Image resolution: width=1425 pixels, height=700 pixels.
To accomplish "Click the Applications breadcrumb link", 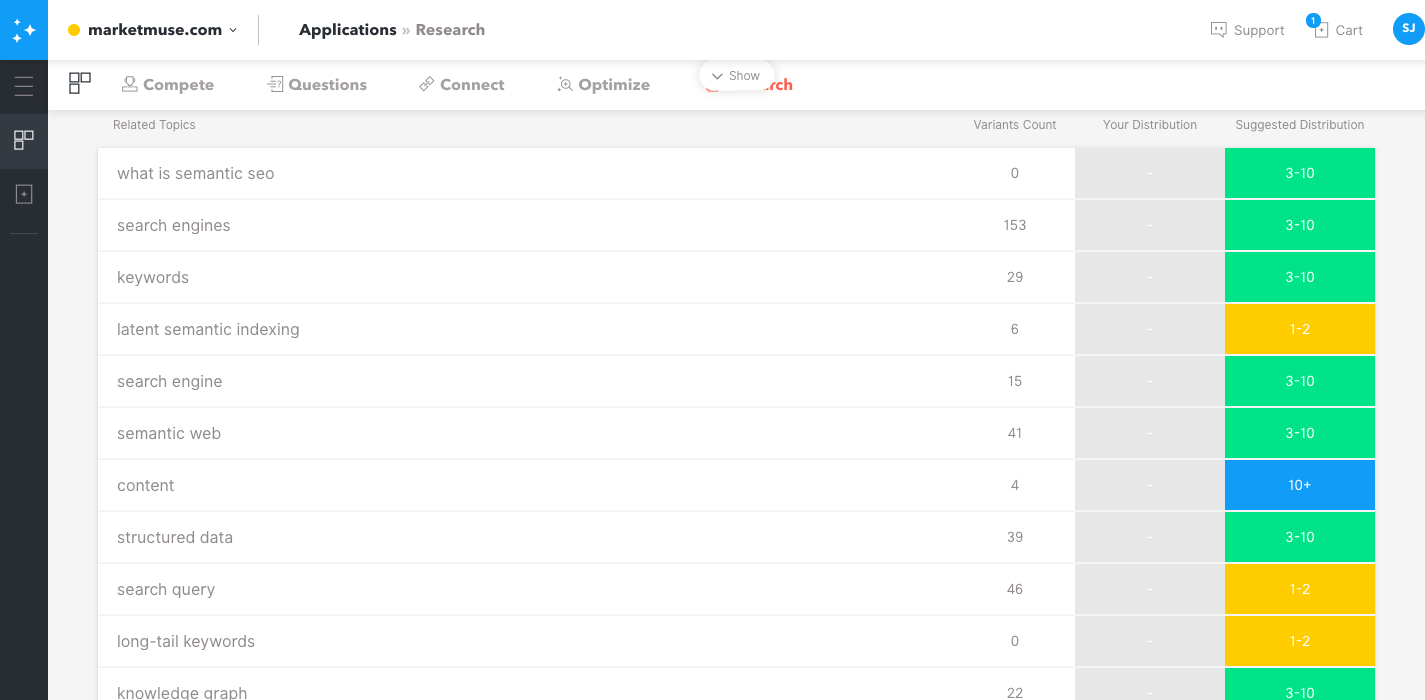I will point(347,30).
